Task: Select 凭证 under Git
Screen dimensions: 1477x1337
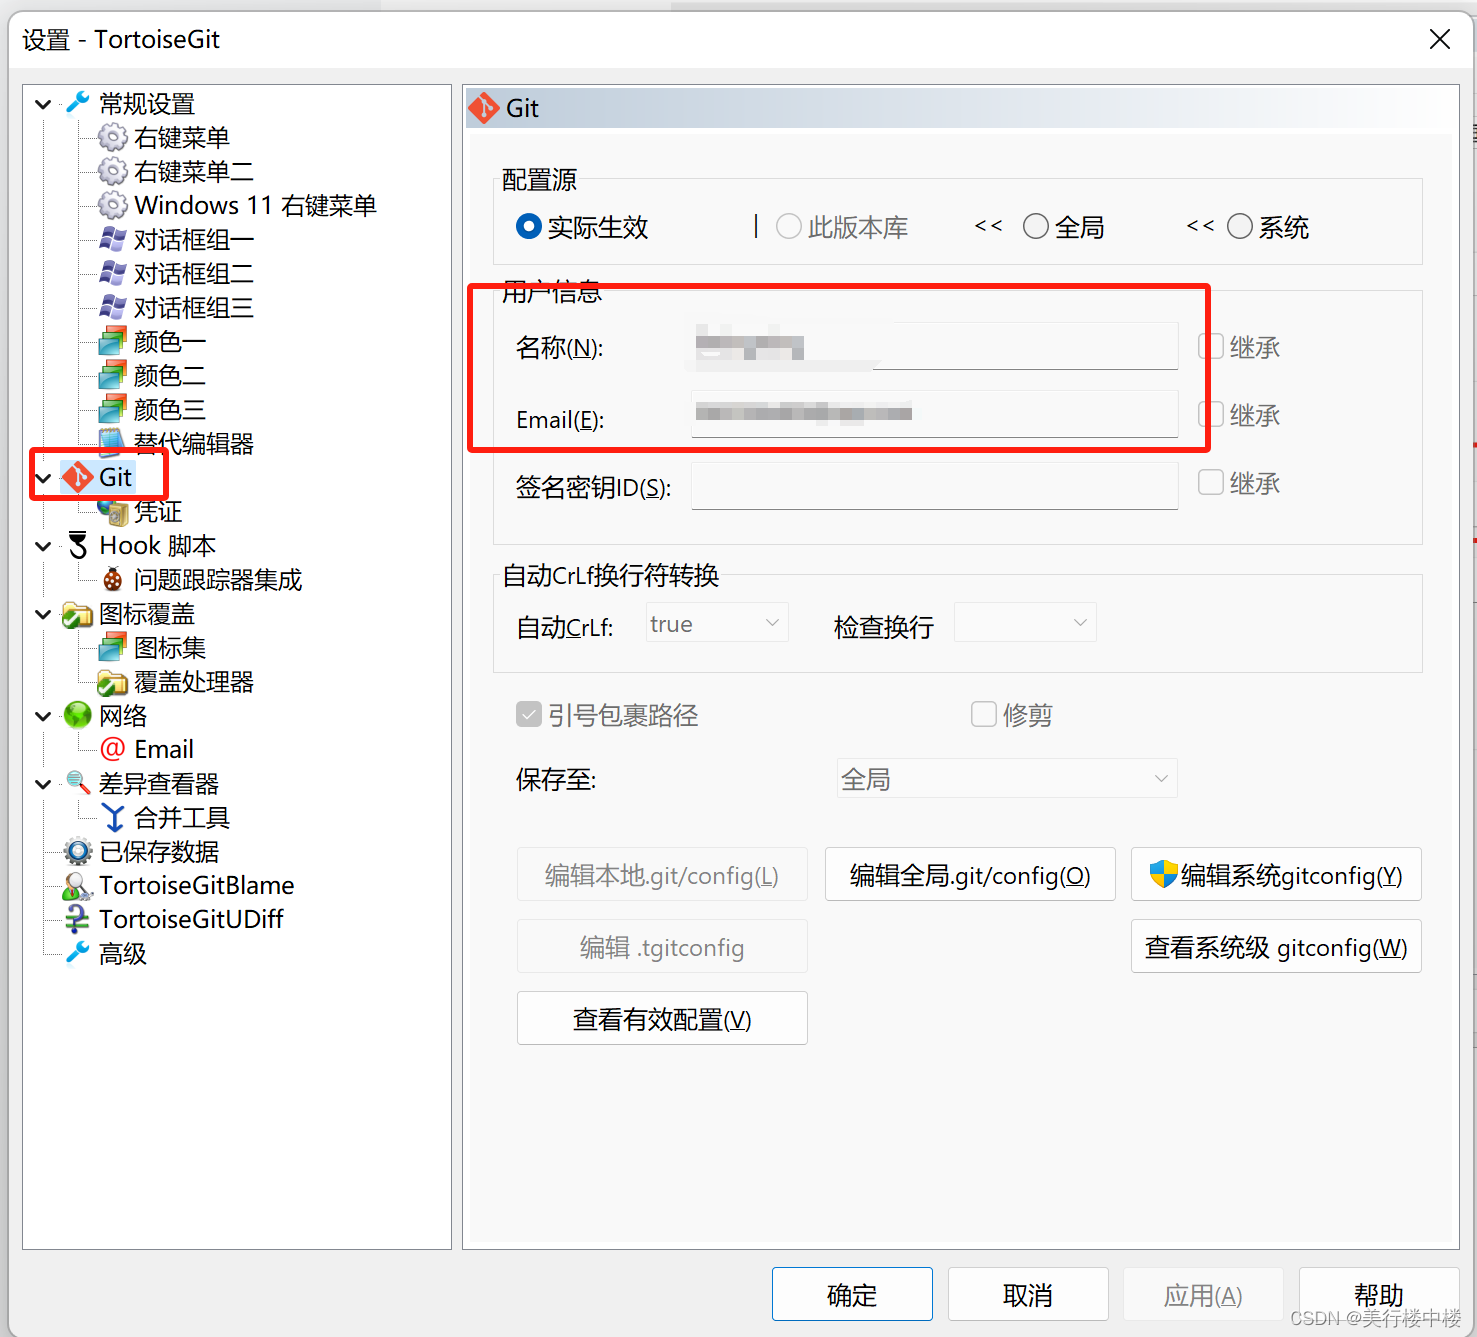Action: click(158, 511)
